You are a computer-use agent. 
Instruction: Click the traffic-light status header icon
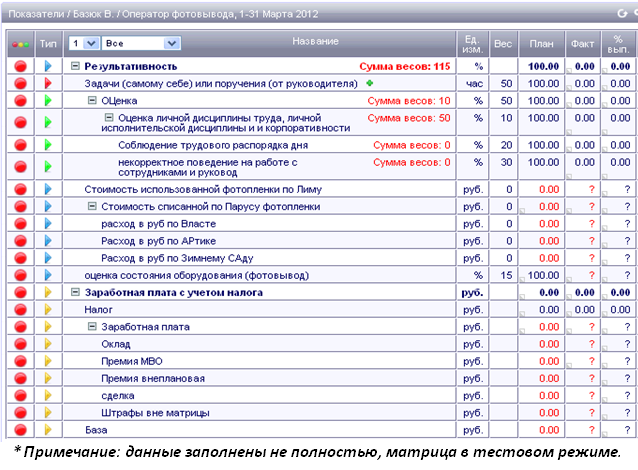click(20, 44)
